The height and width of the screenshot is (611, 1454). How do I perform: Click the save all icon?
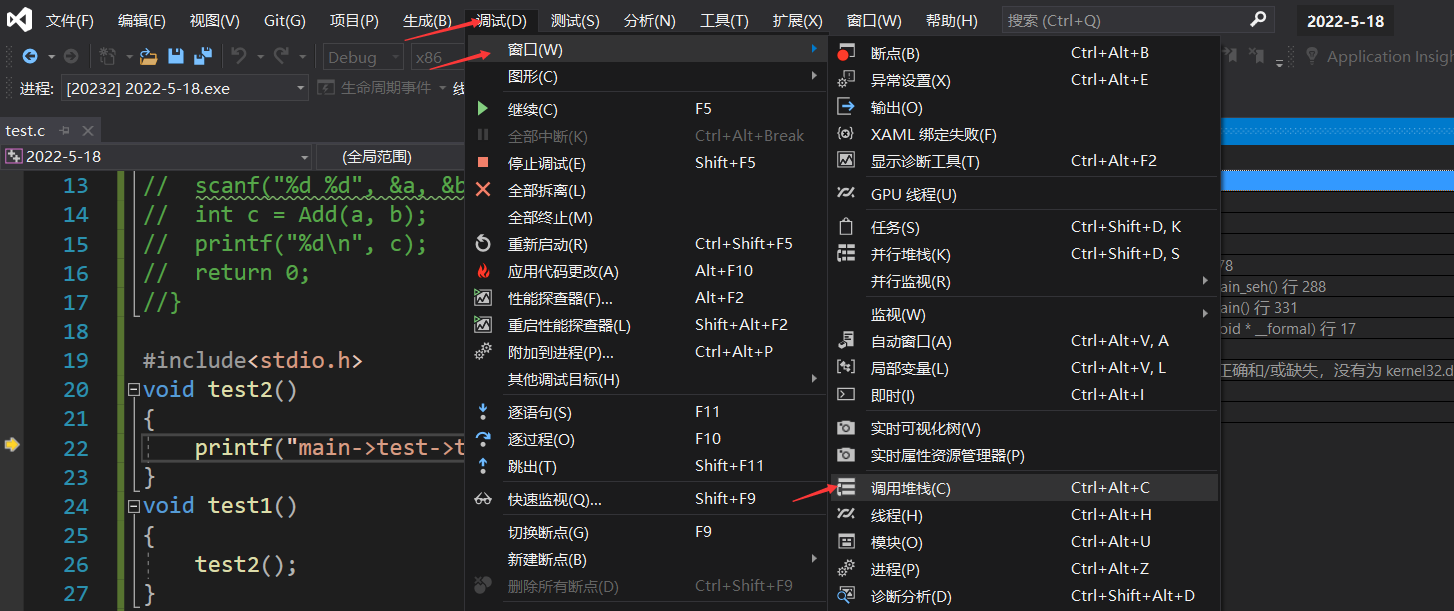(203, 57)
